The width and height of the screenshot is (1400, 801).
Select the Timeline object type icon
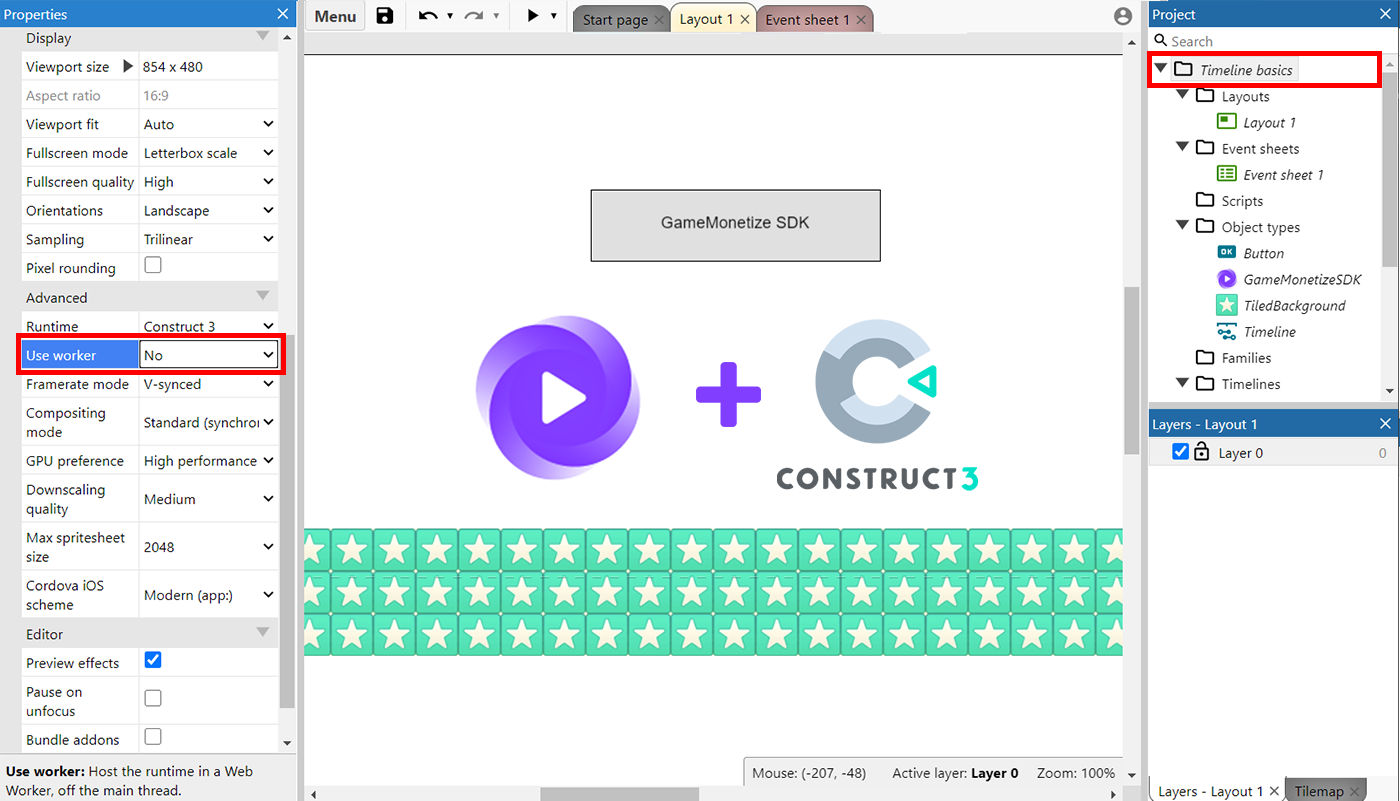1226,331
